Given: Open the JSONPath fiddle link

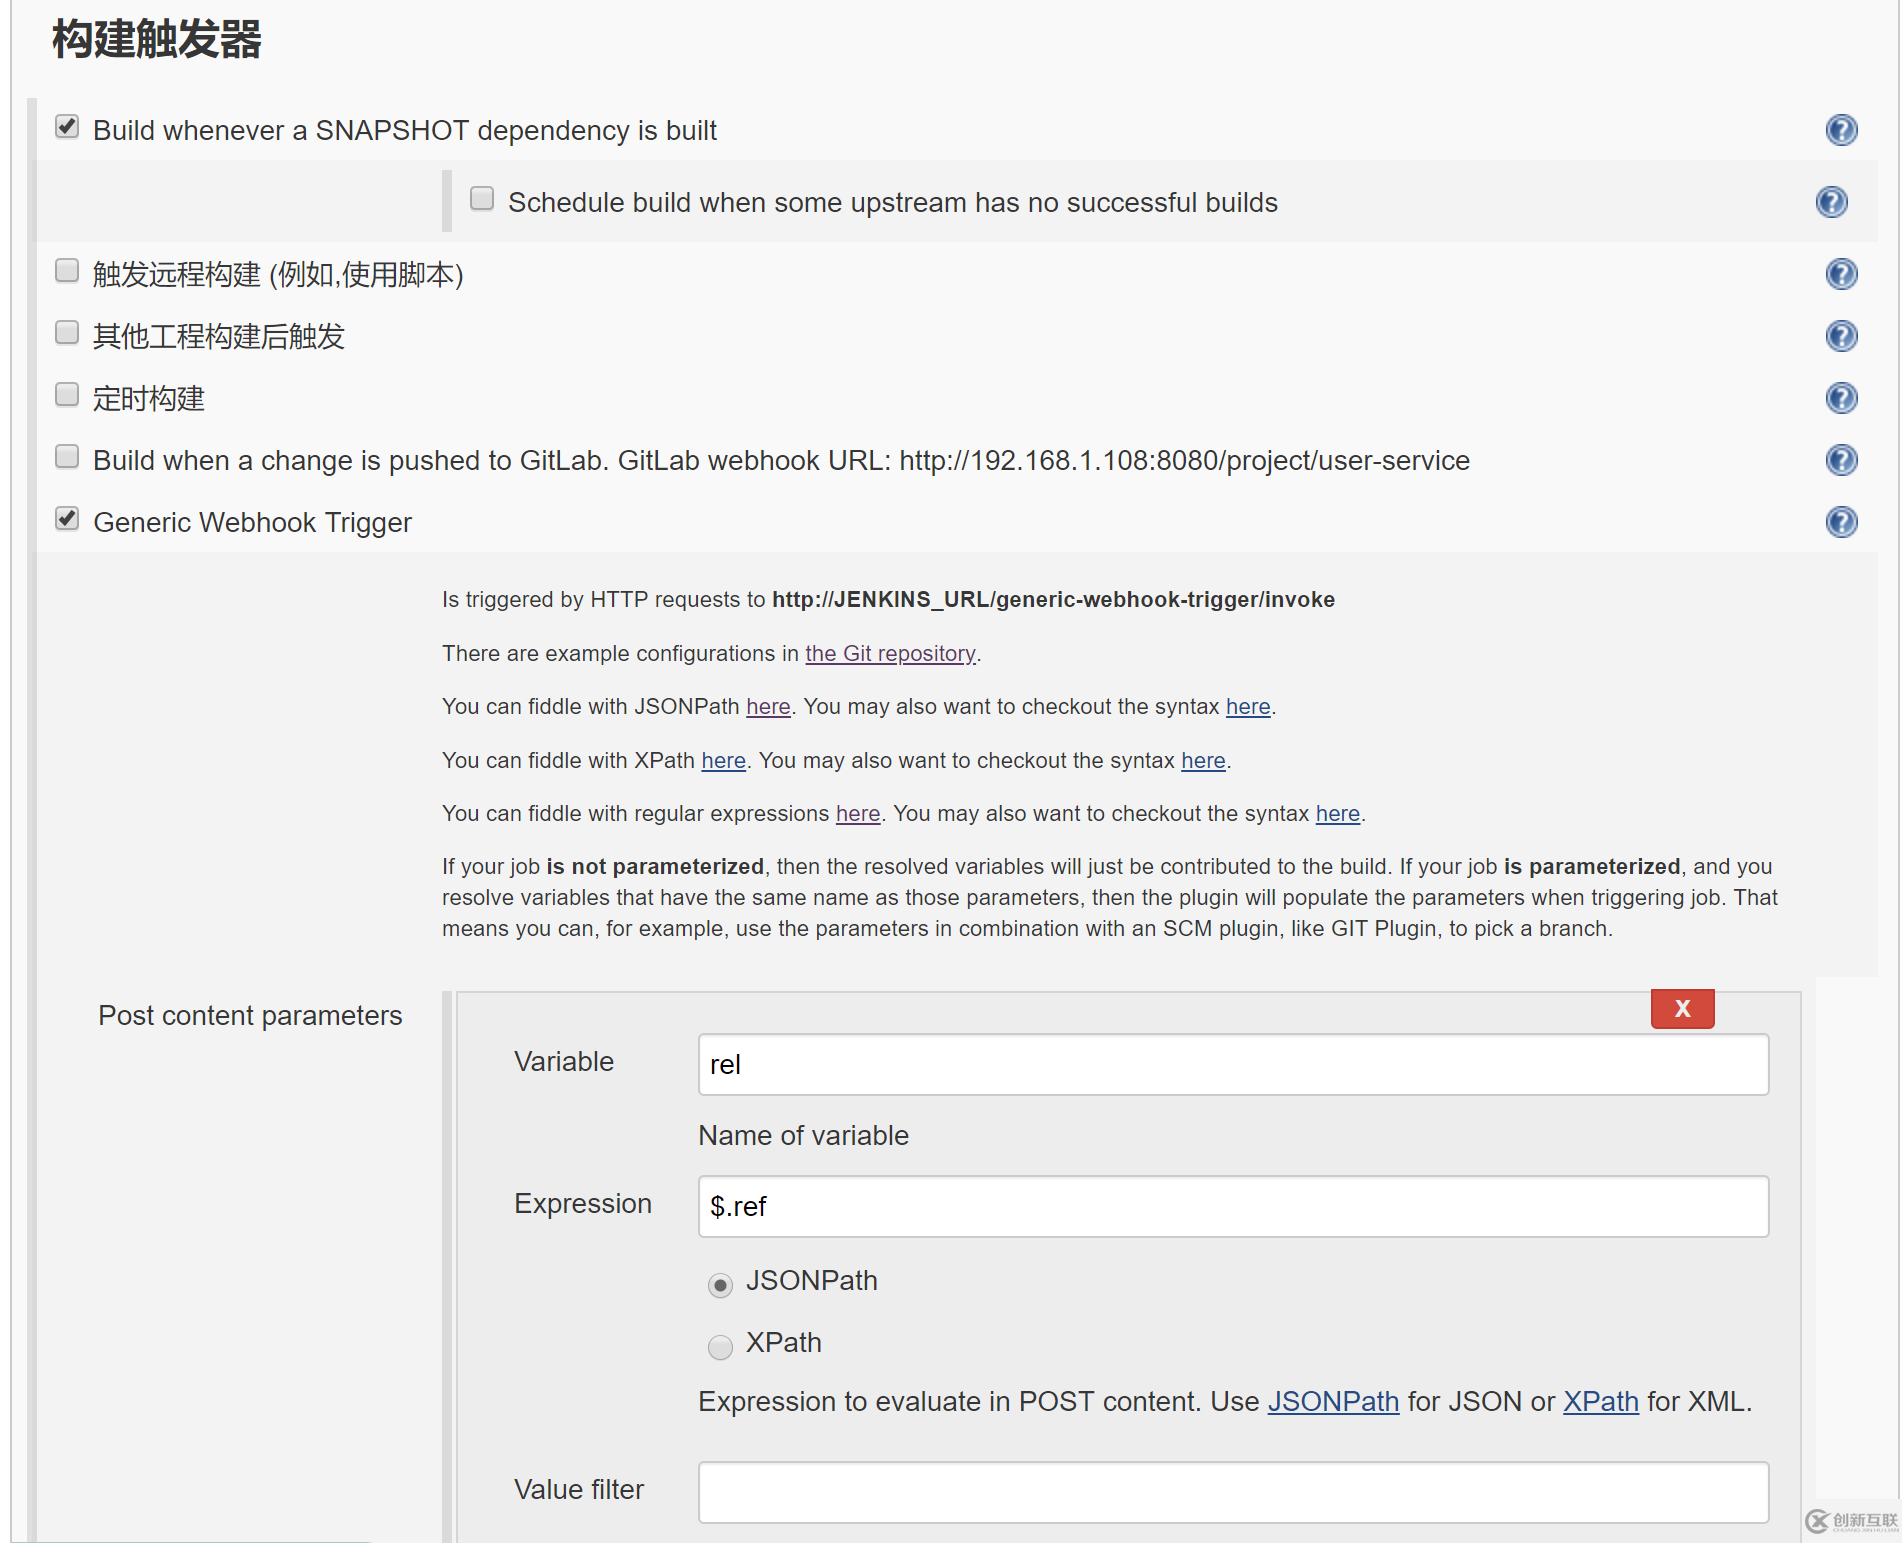Looking at the screenshot, I should coord(768,706).
